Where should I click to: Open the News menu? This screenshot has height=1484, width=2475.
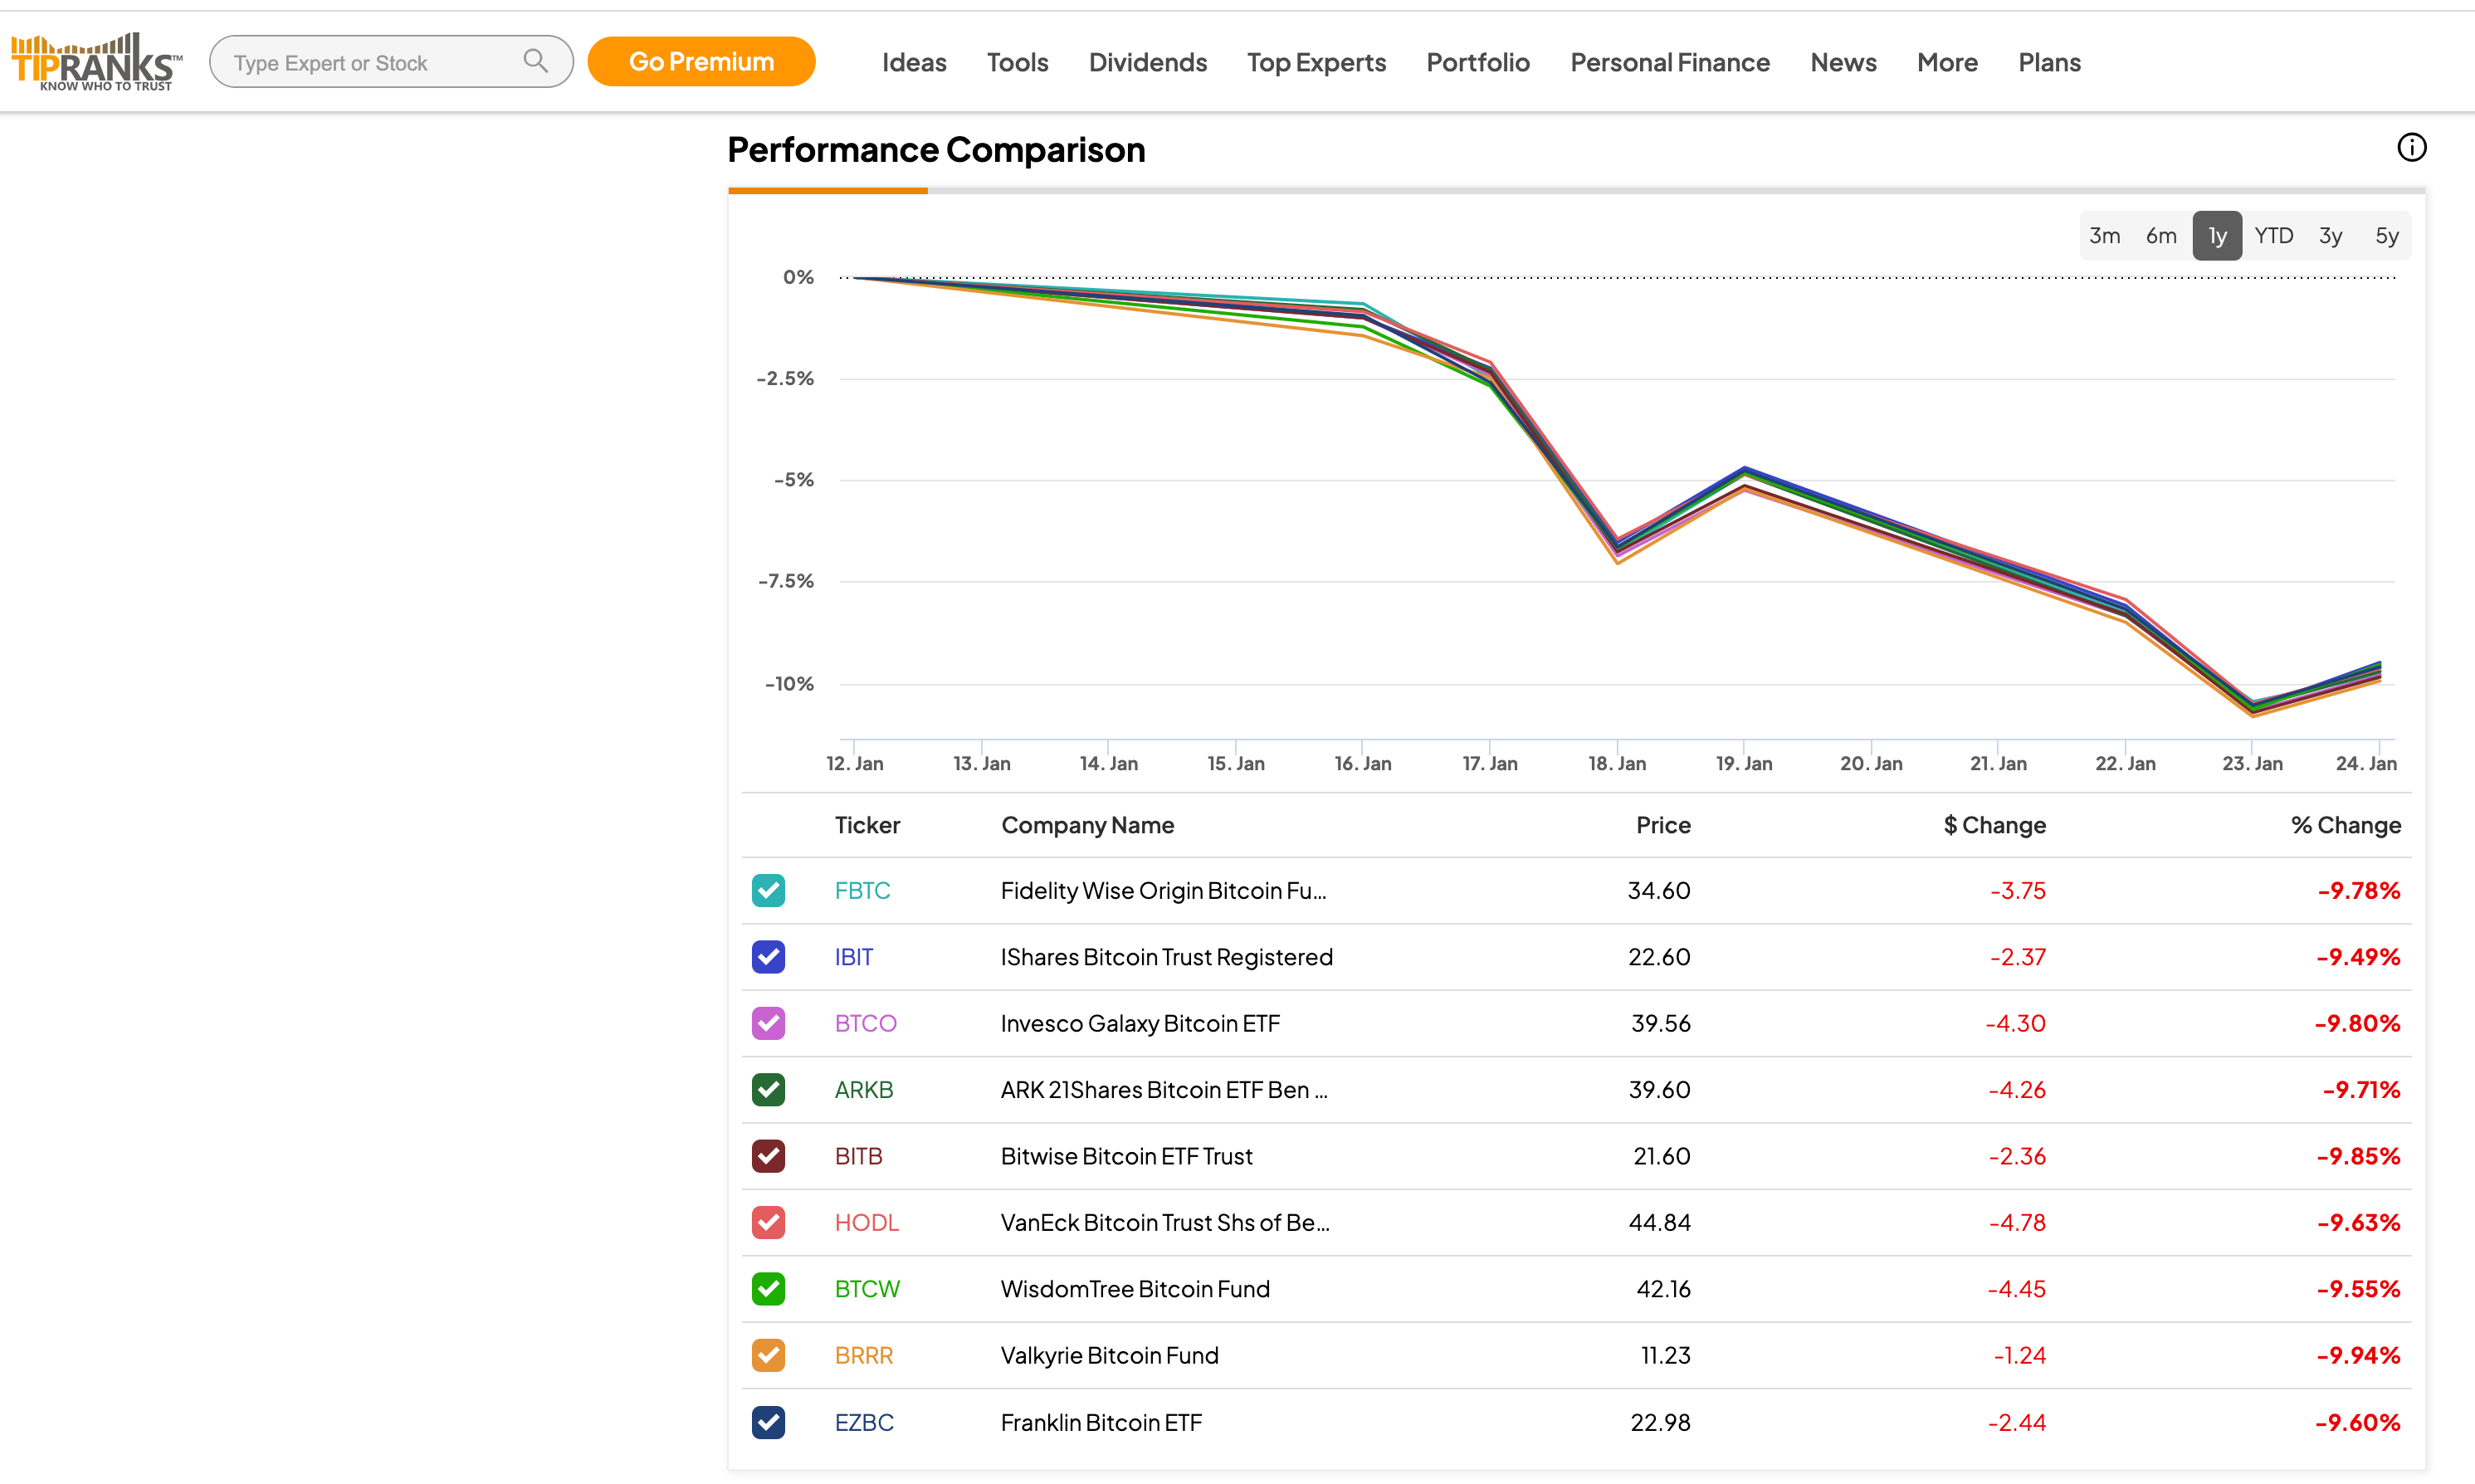[1843, 63]
